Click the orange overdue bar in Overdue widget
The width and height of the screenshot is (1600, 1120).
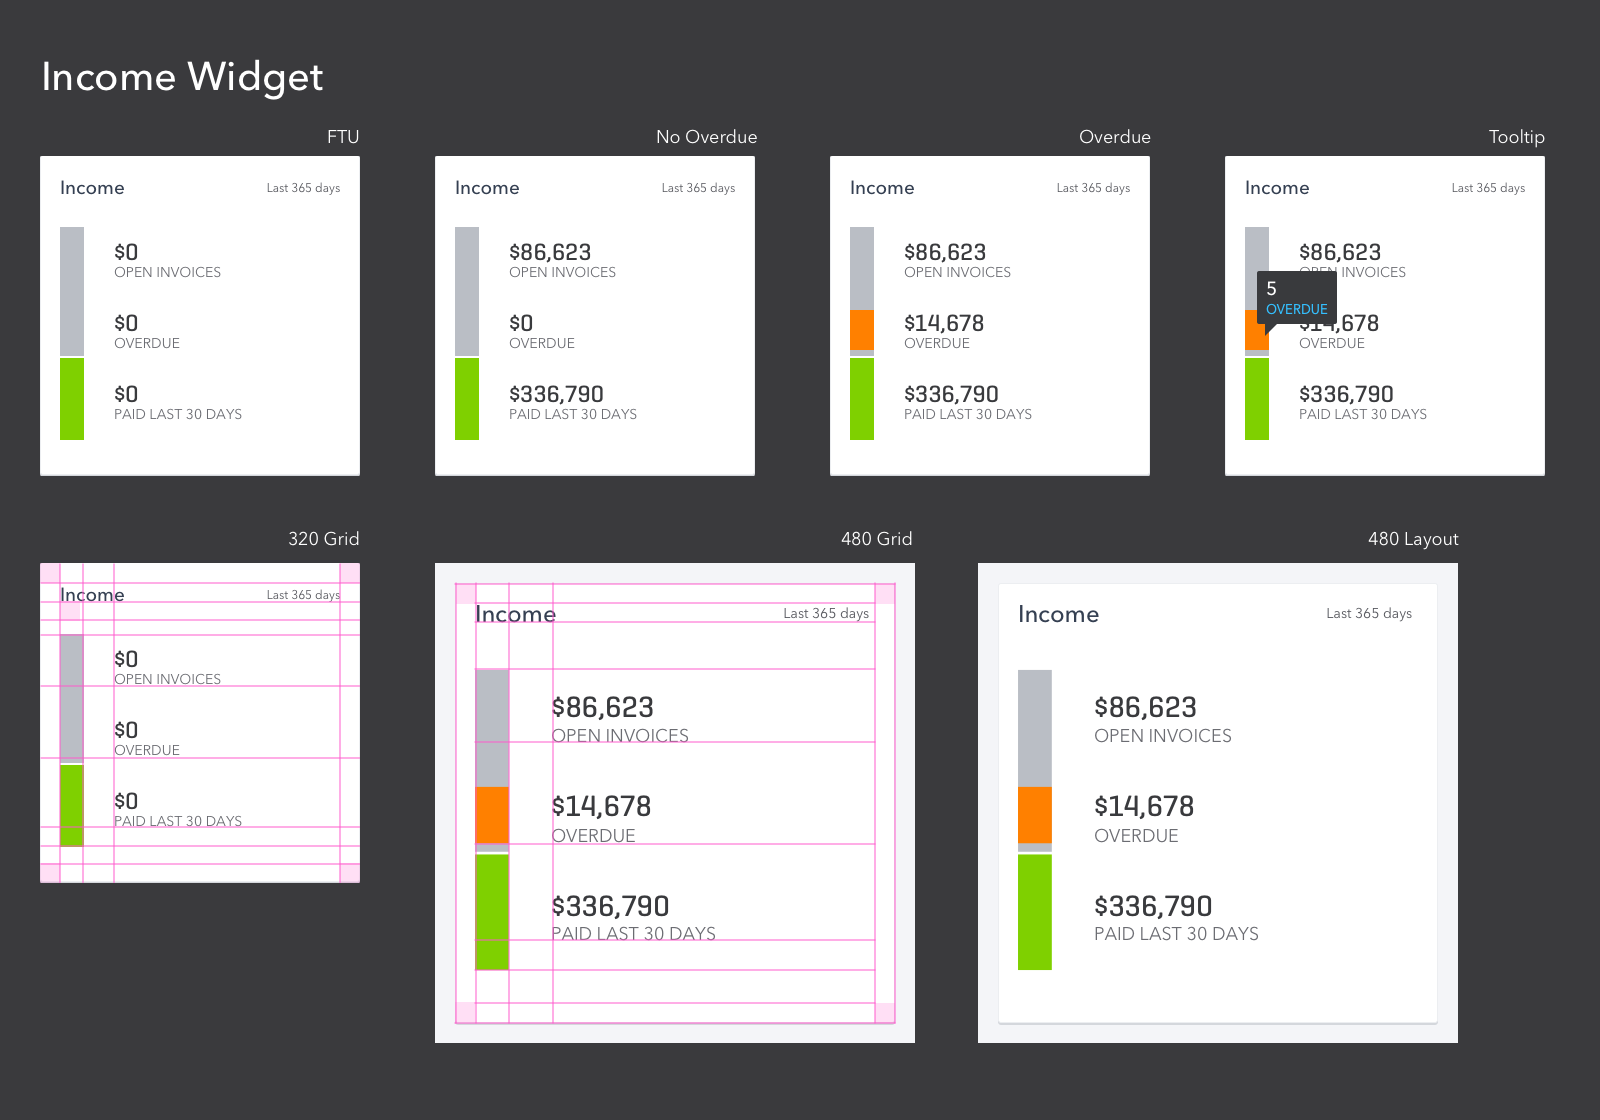[x=862, y=330]
